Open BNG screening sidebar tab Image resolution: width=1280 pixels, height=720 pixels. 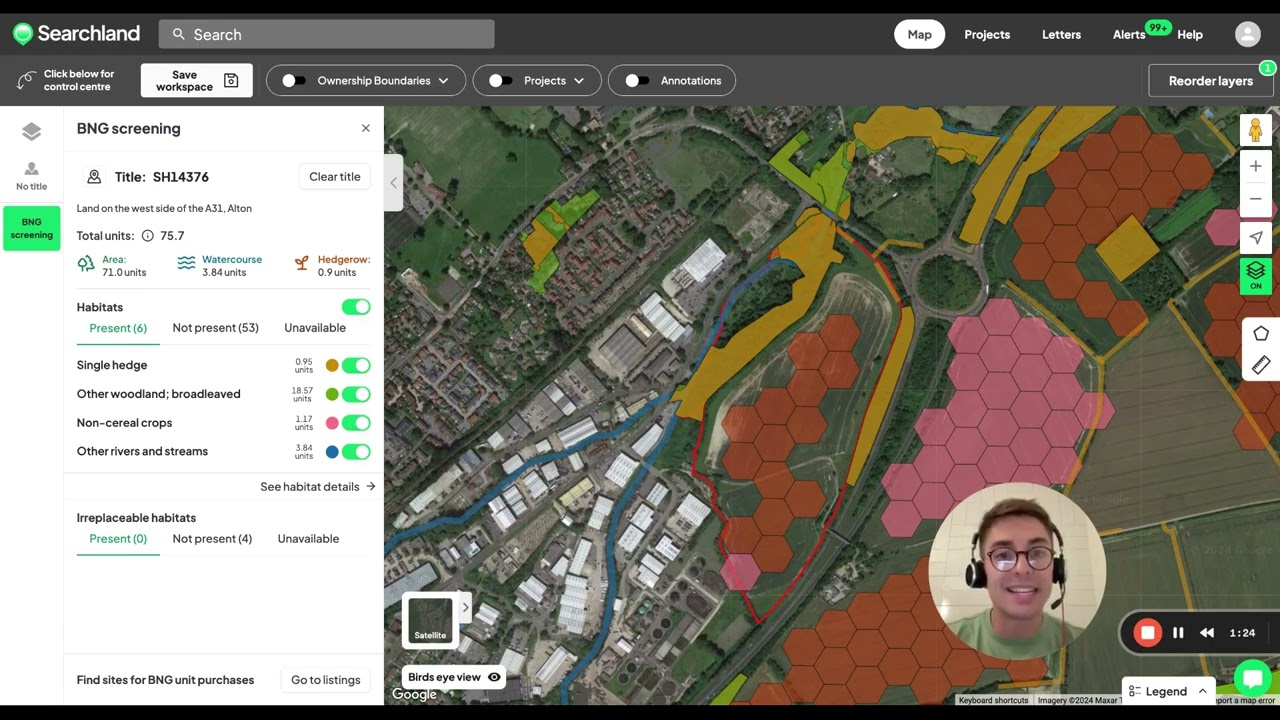(31, 228)
